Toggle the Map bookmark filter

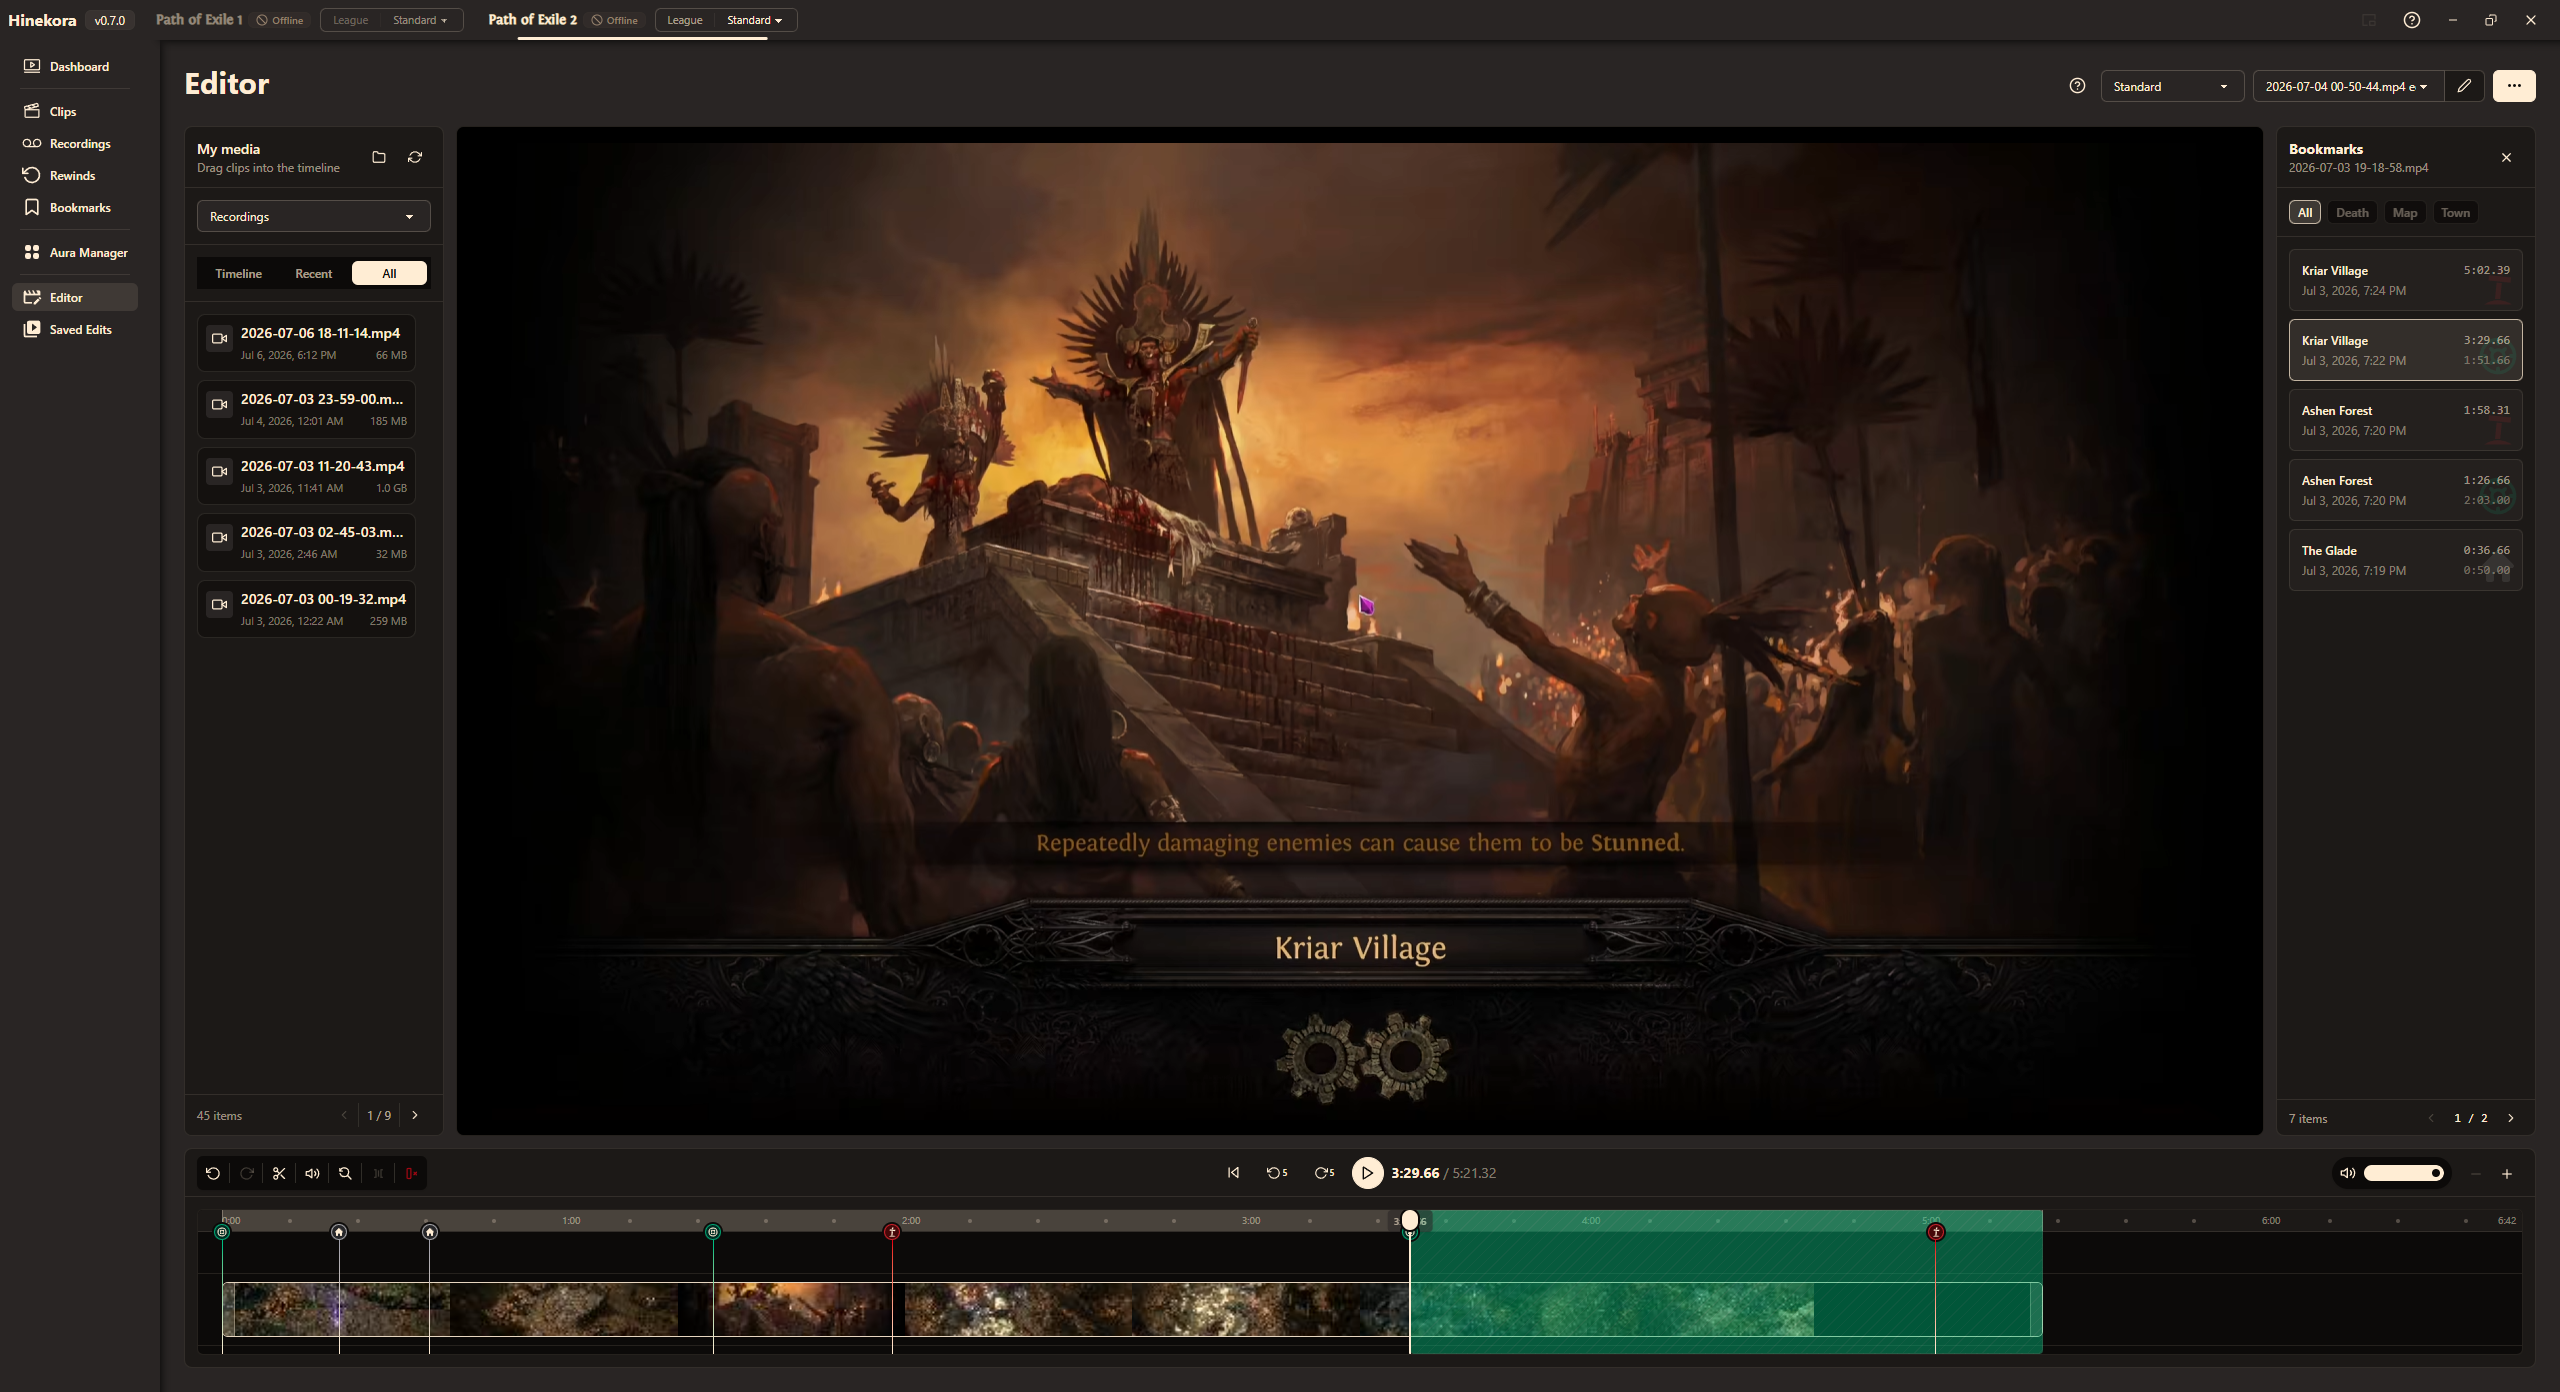2405,212
